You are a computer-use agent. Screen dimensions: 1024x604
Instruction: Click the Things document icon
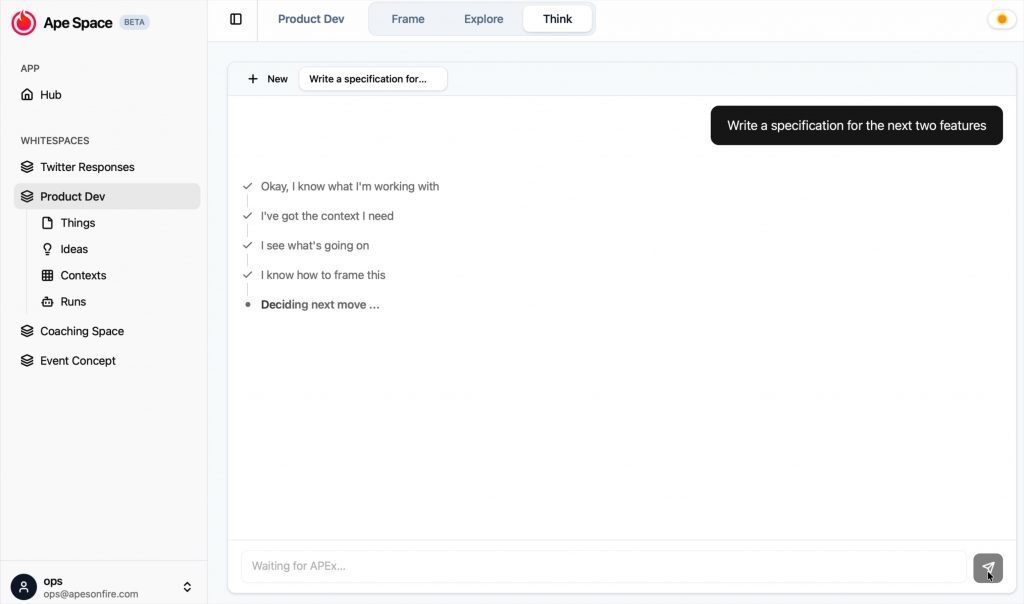[47, 223]
